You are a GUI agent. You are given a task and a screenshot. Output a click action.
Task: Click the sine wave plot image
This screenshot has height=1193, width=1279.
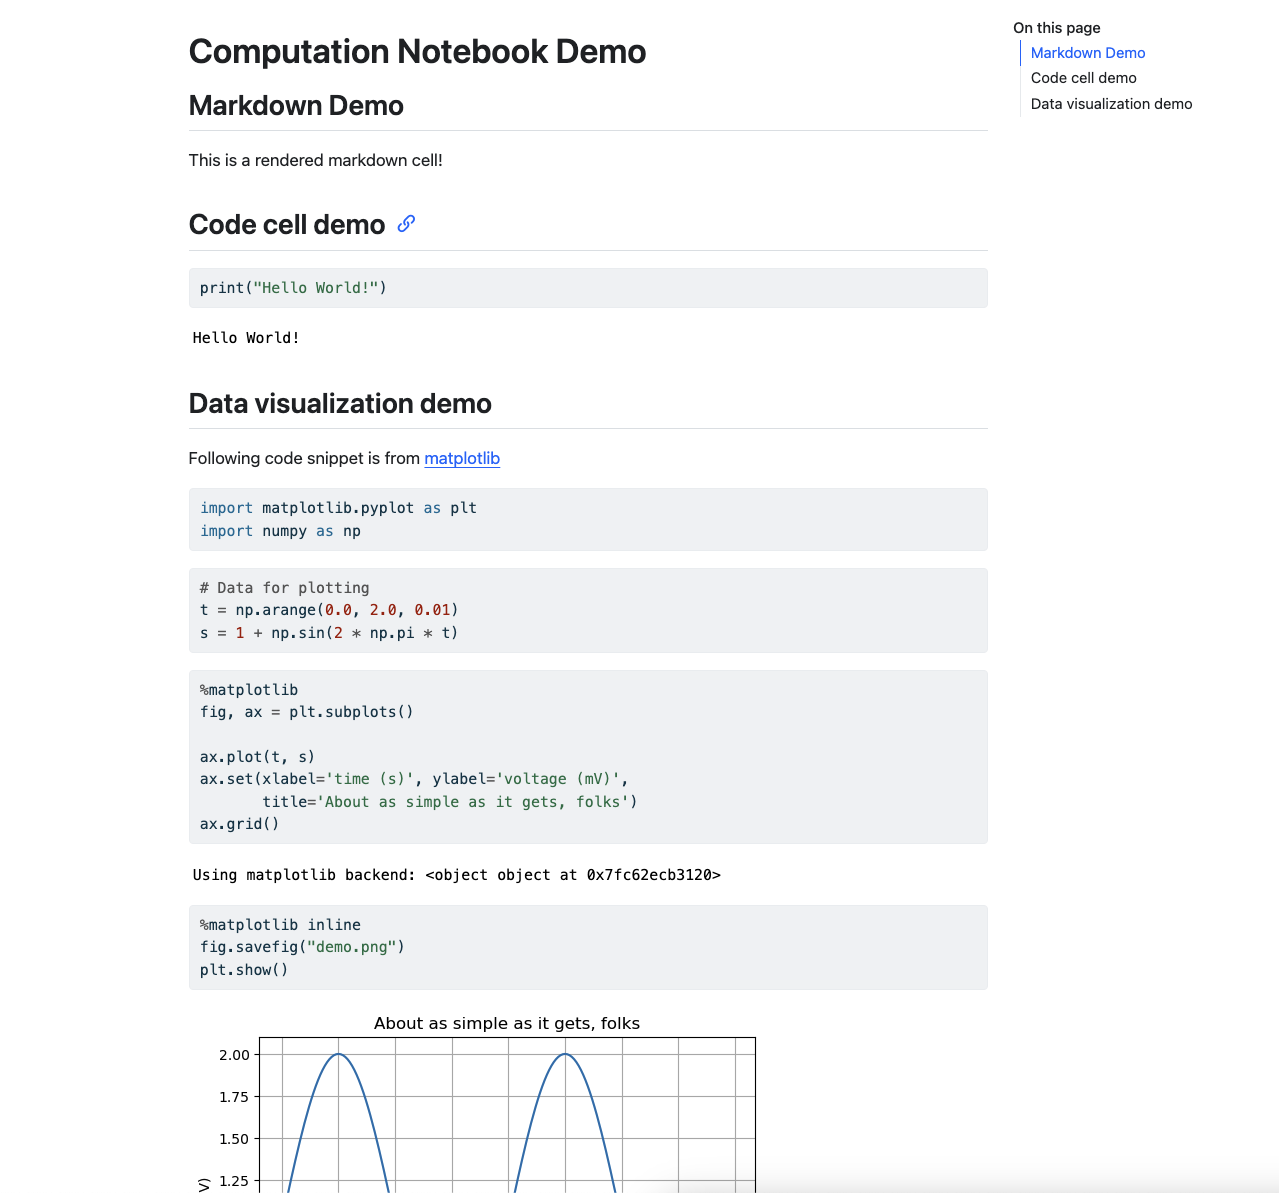tap(475, 1102)
